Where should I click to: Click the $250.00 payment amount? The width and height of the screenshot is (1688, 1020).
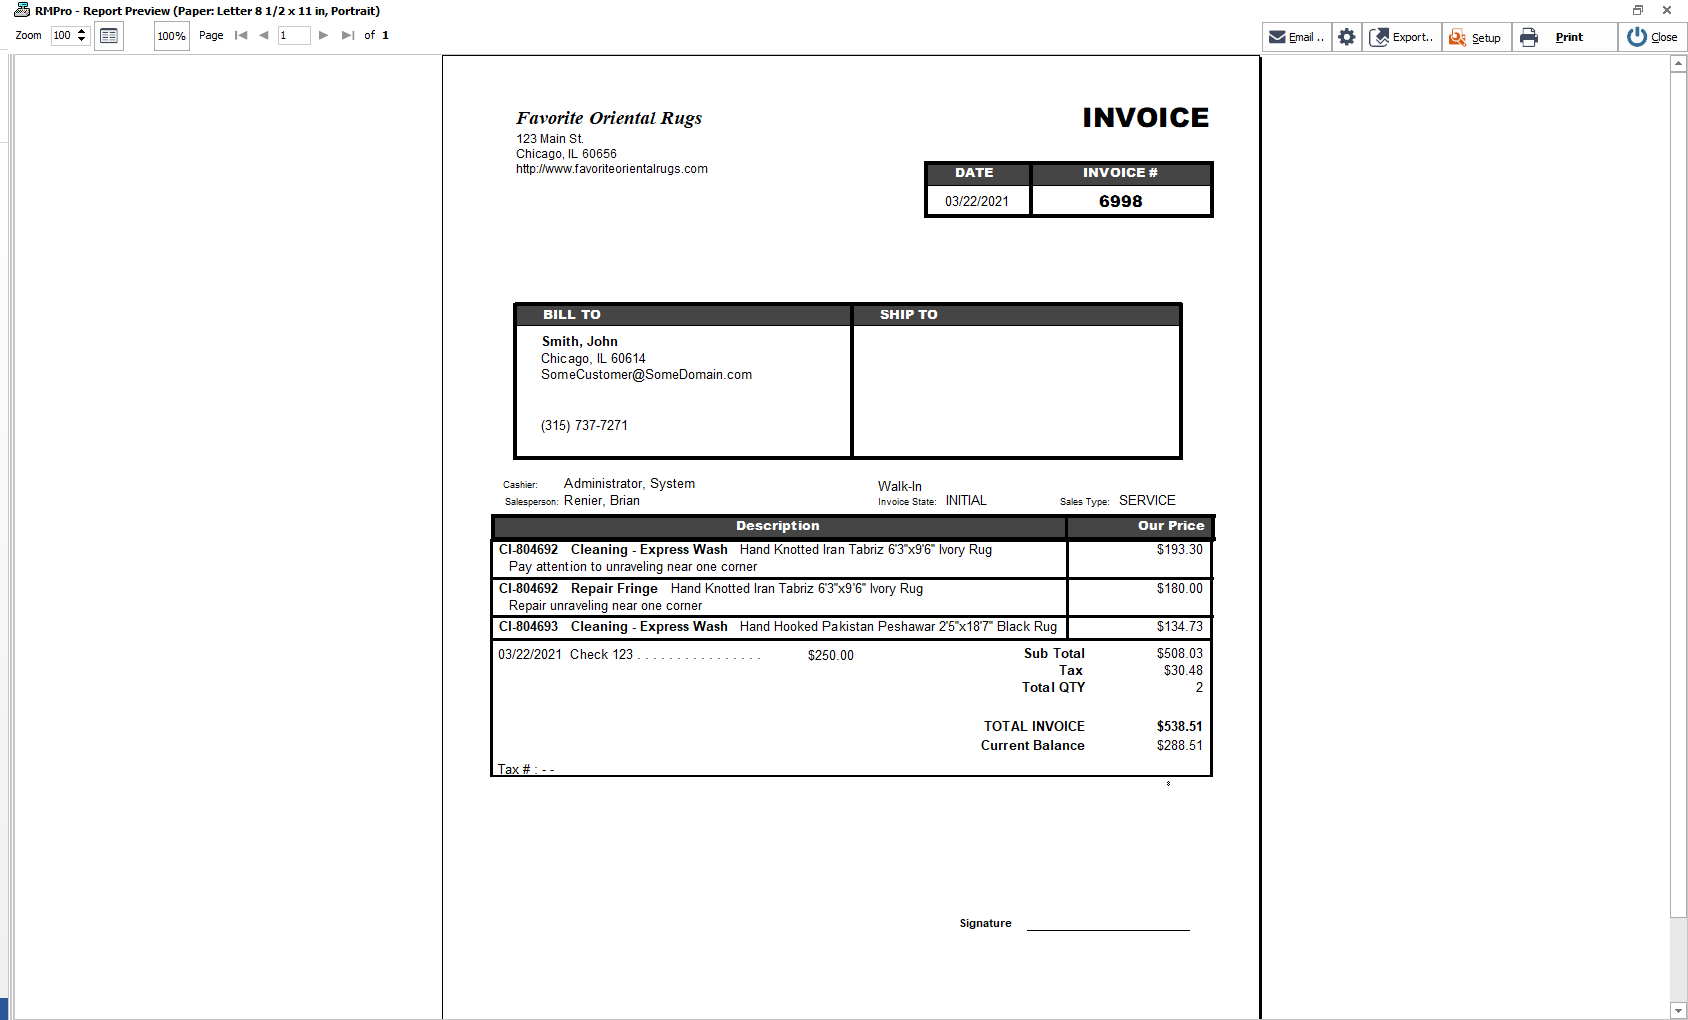coord(830,655)
